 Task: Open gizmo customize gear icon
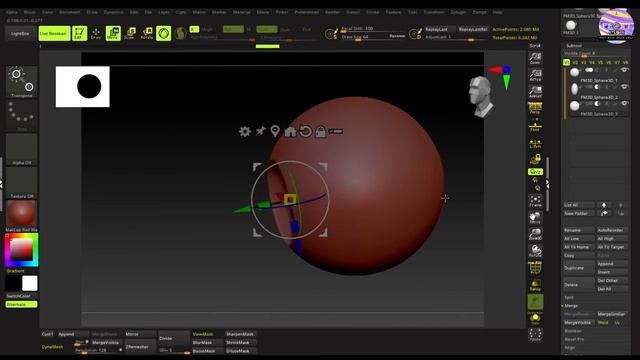click(244, 131)
